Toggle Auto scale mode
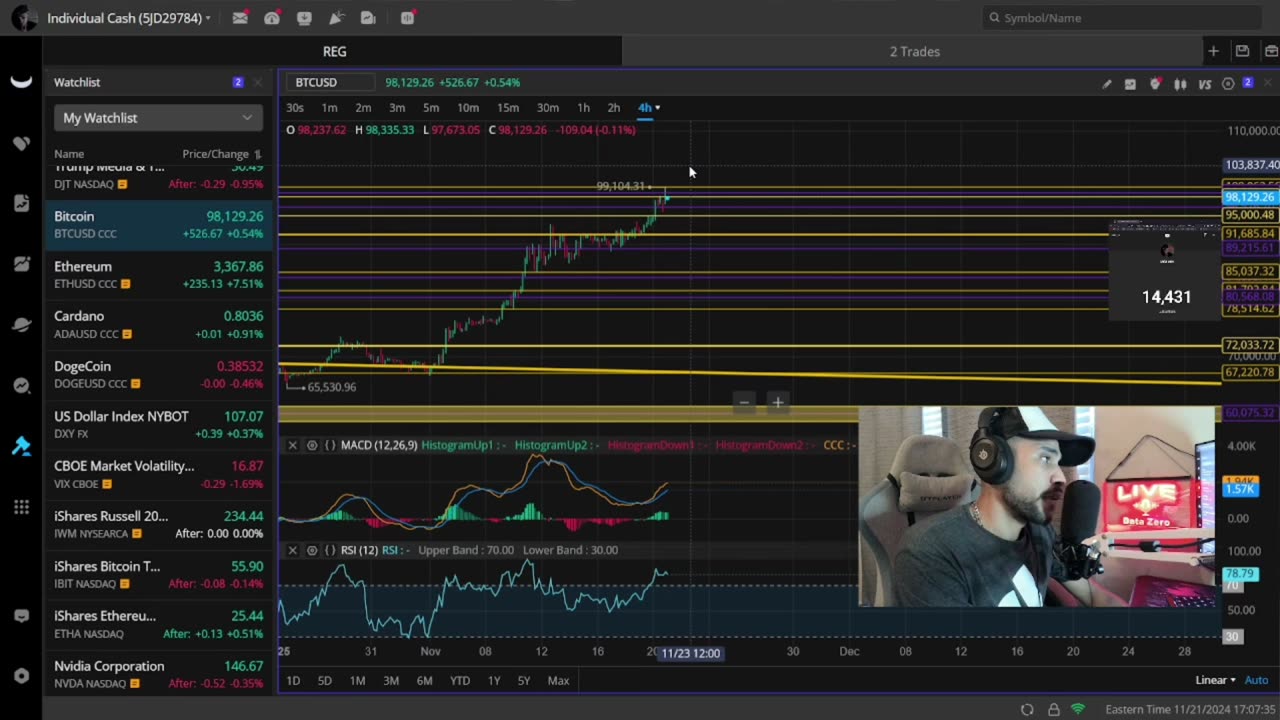 click(x=1255, y=680)
